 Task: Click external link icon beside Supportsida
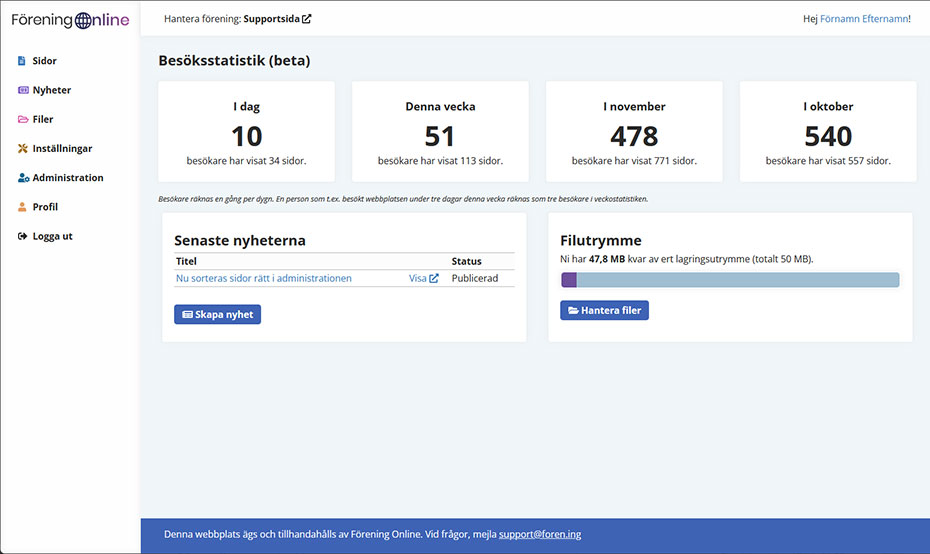(x=307, y=19)
